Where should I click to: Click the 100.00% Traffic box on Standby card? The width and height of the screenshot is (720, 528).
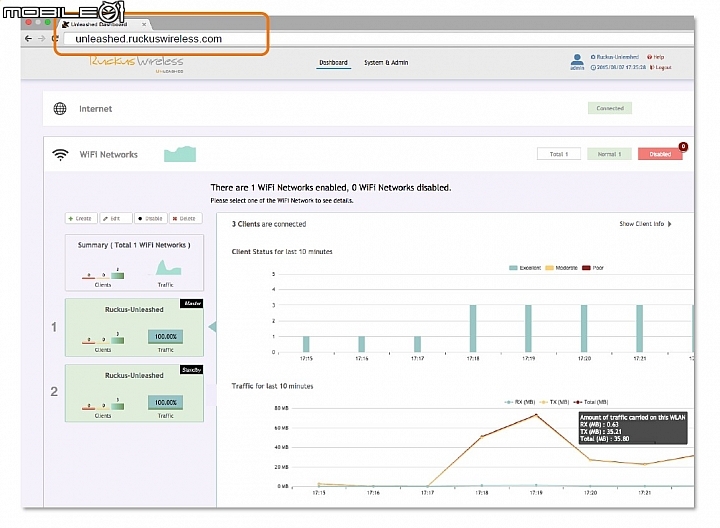click(x=165, y=403)
